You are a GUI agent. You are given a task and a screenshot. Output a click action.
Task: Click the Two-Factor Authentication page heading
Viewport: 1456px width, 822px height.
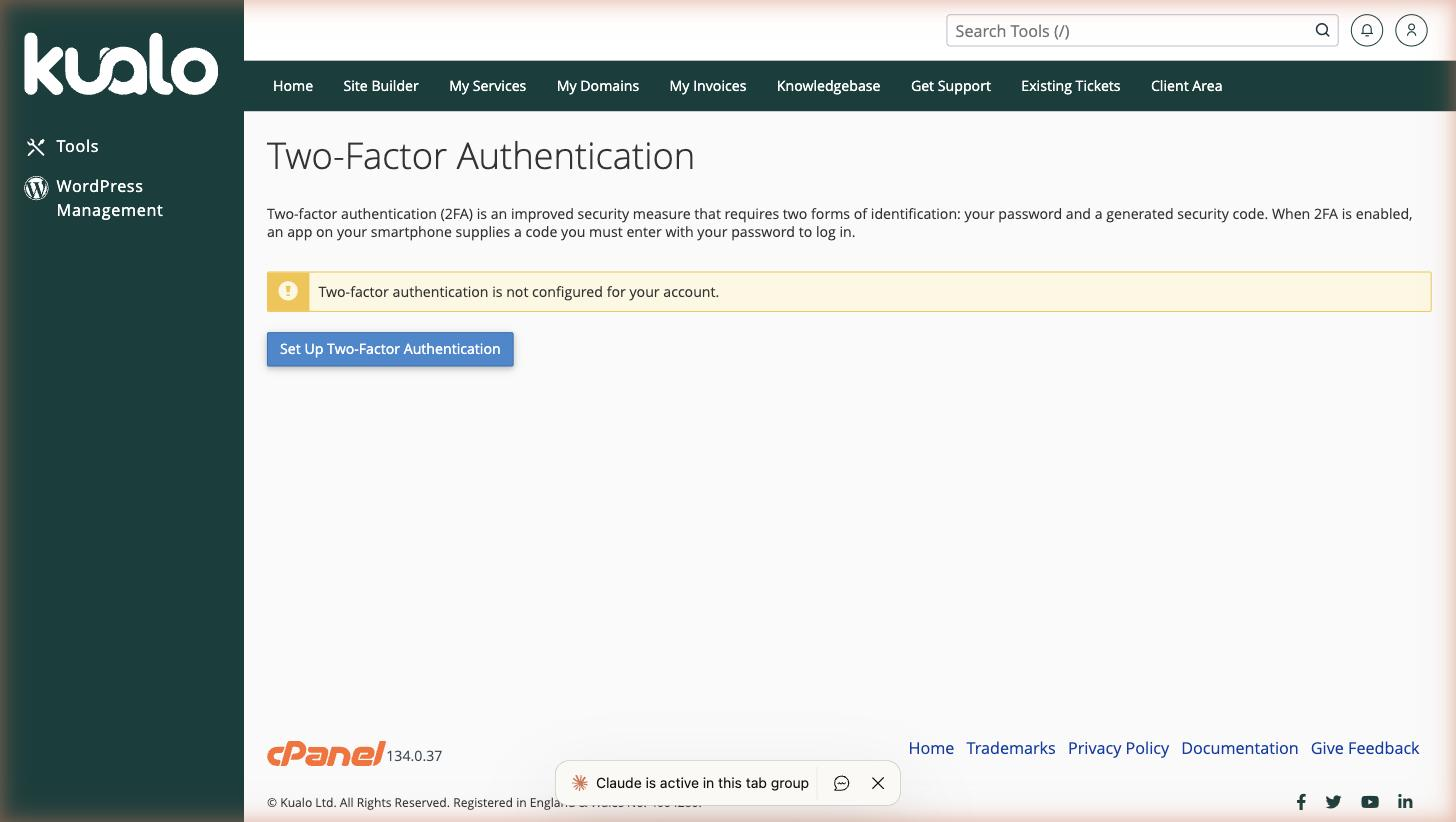[480, 156]
